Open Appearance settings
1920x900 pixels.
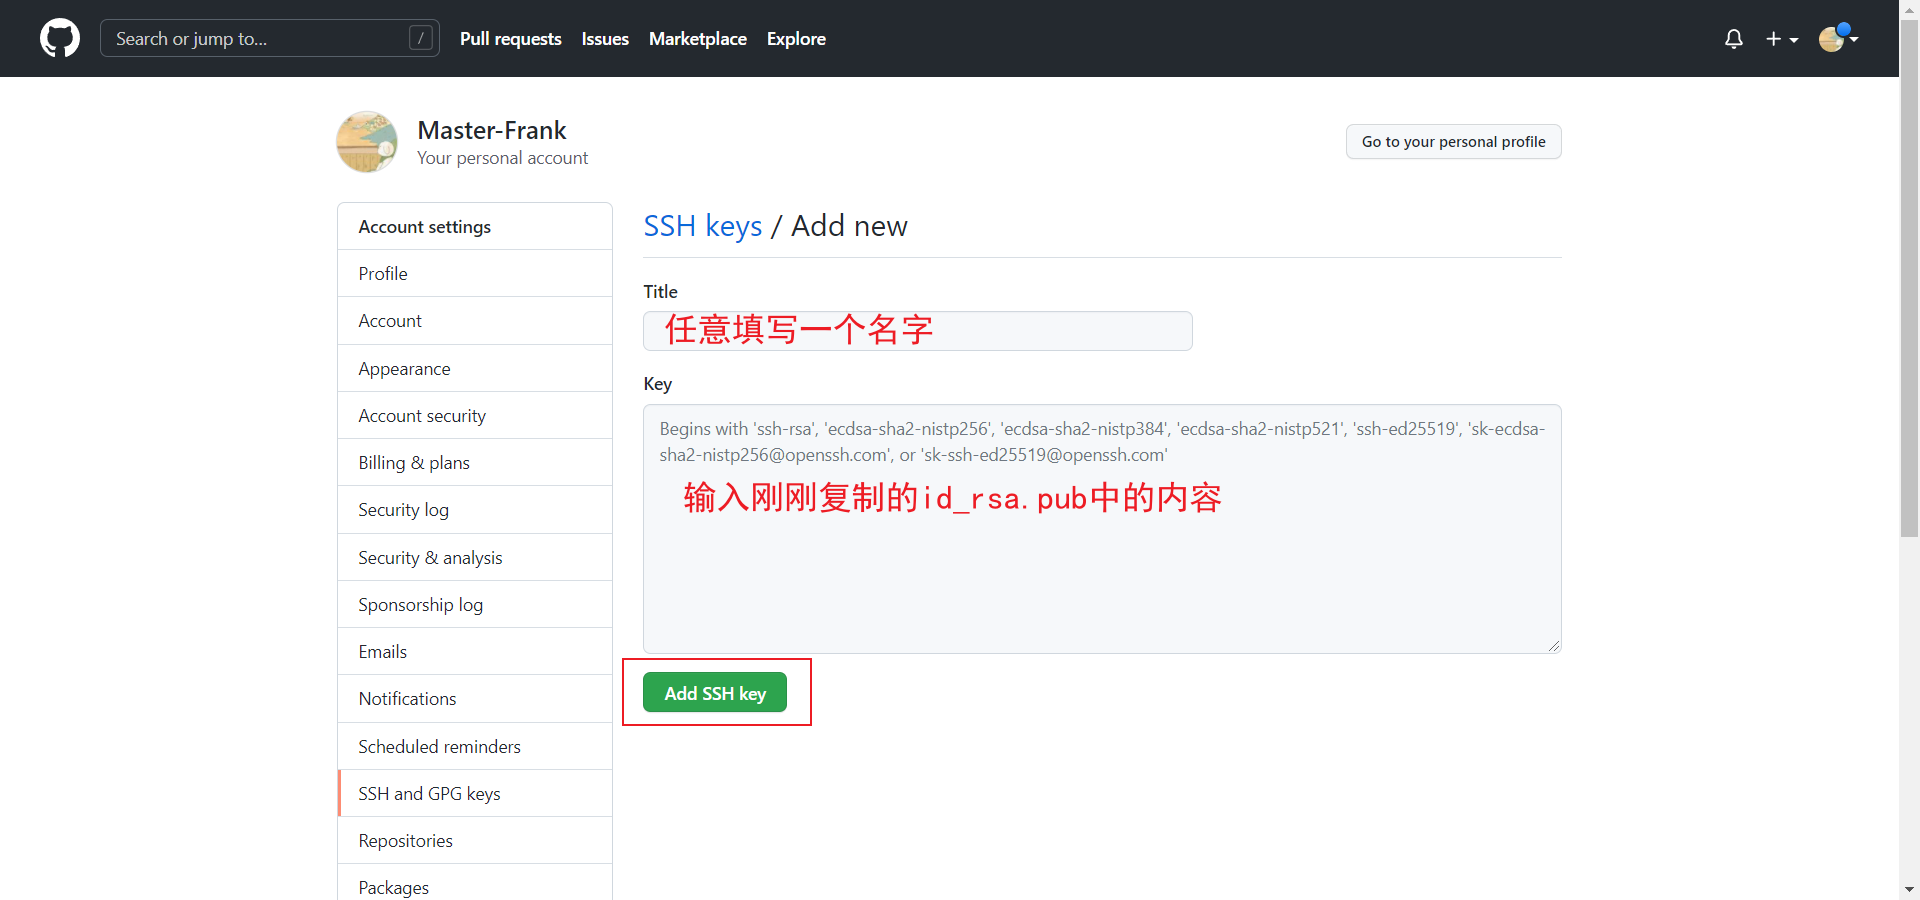point(475,369)
